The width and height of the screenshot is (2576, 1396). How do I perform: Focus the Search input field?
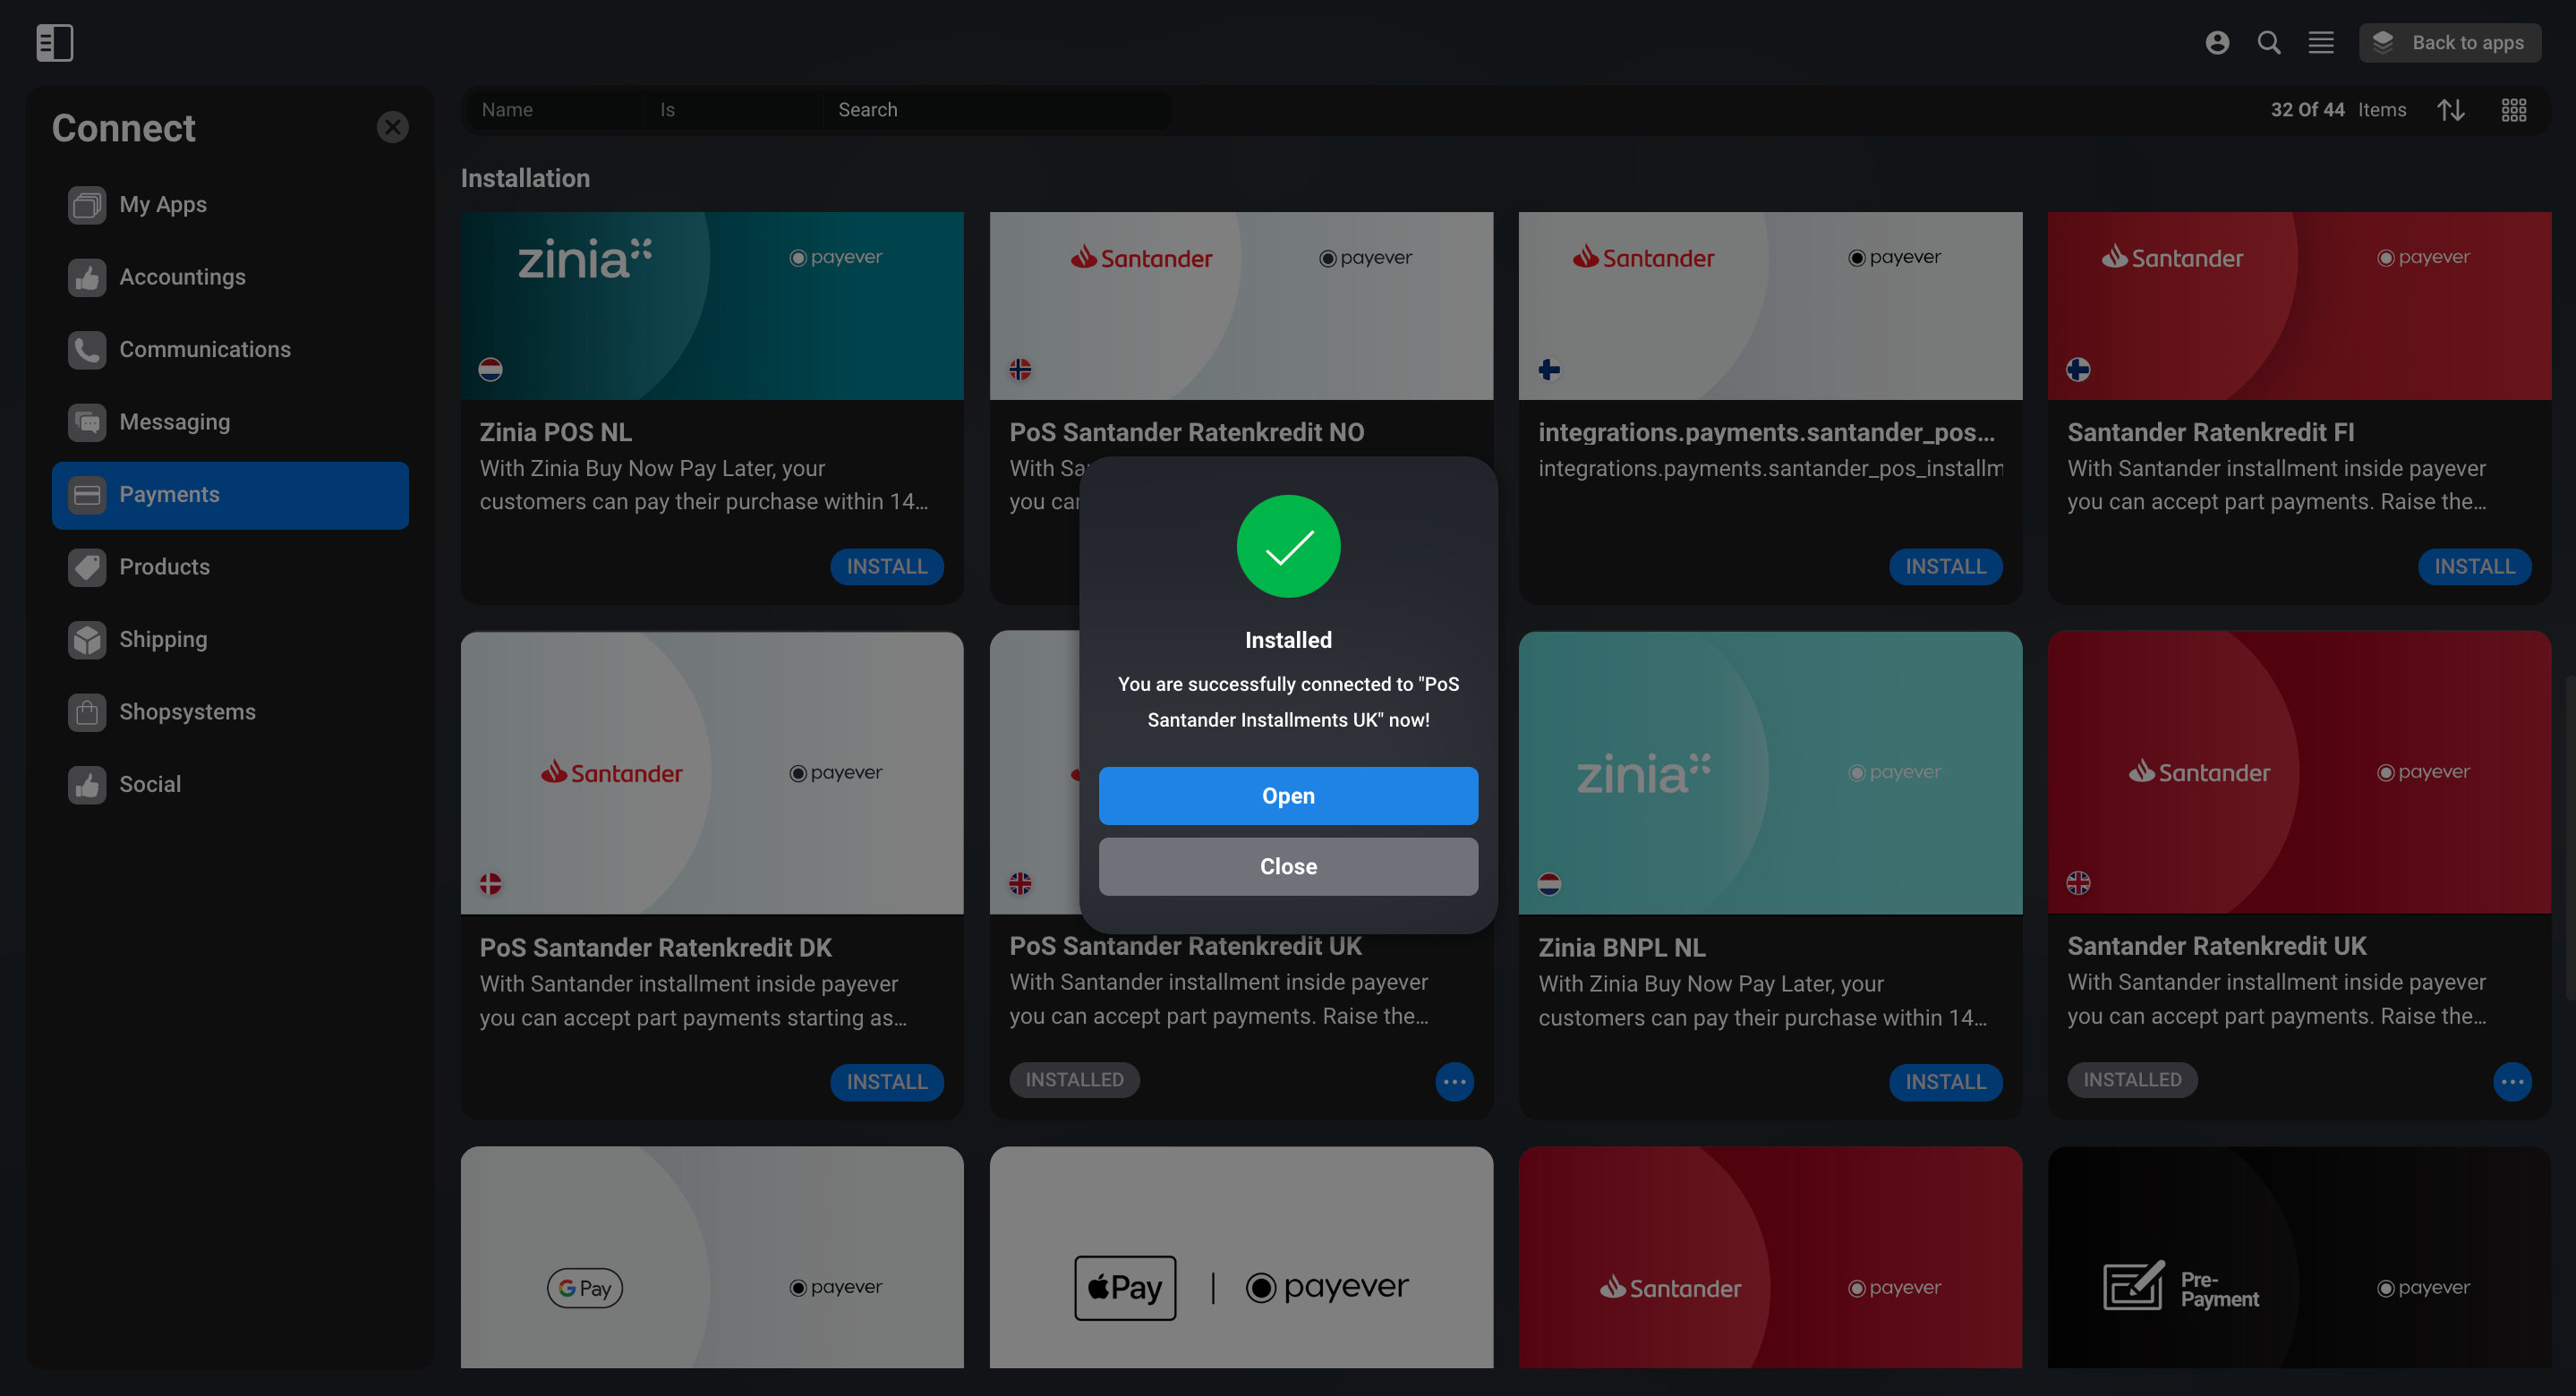coord(997,110)
